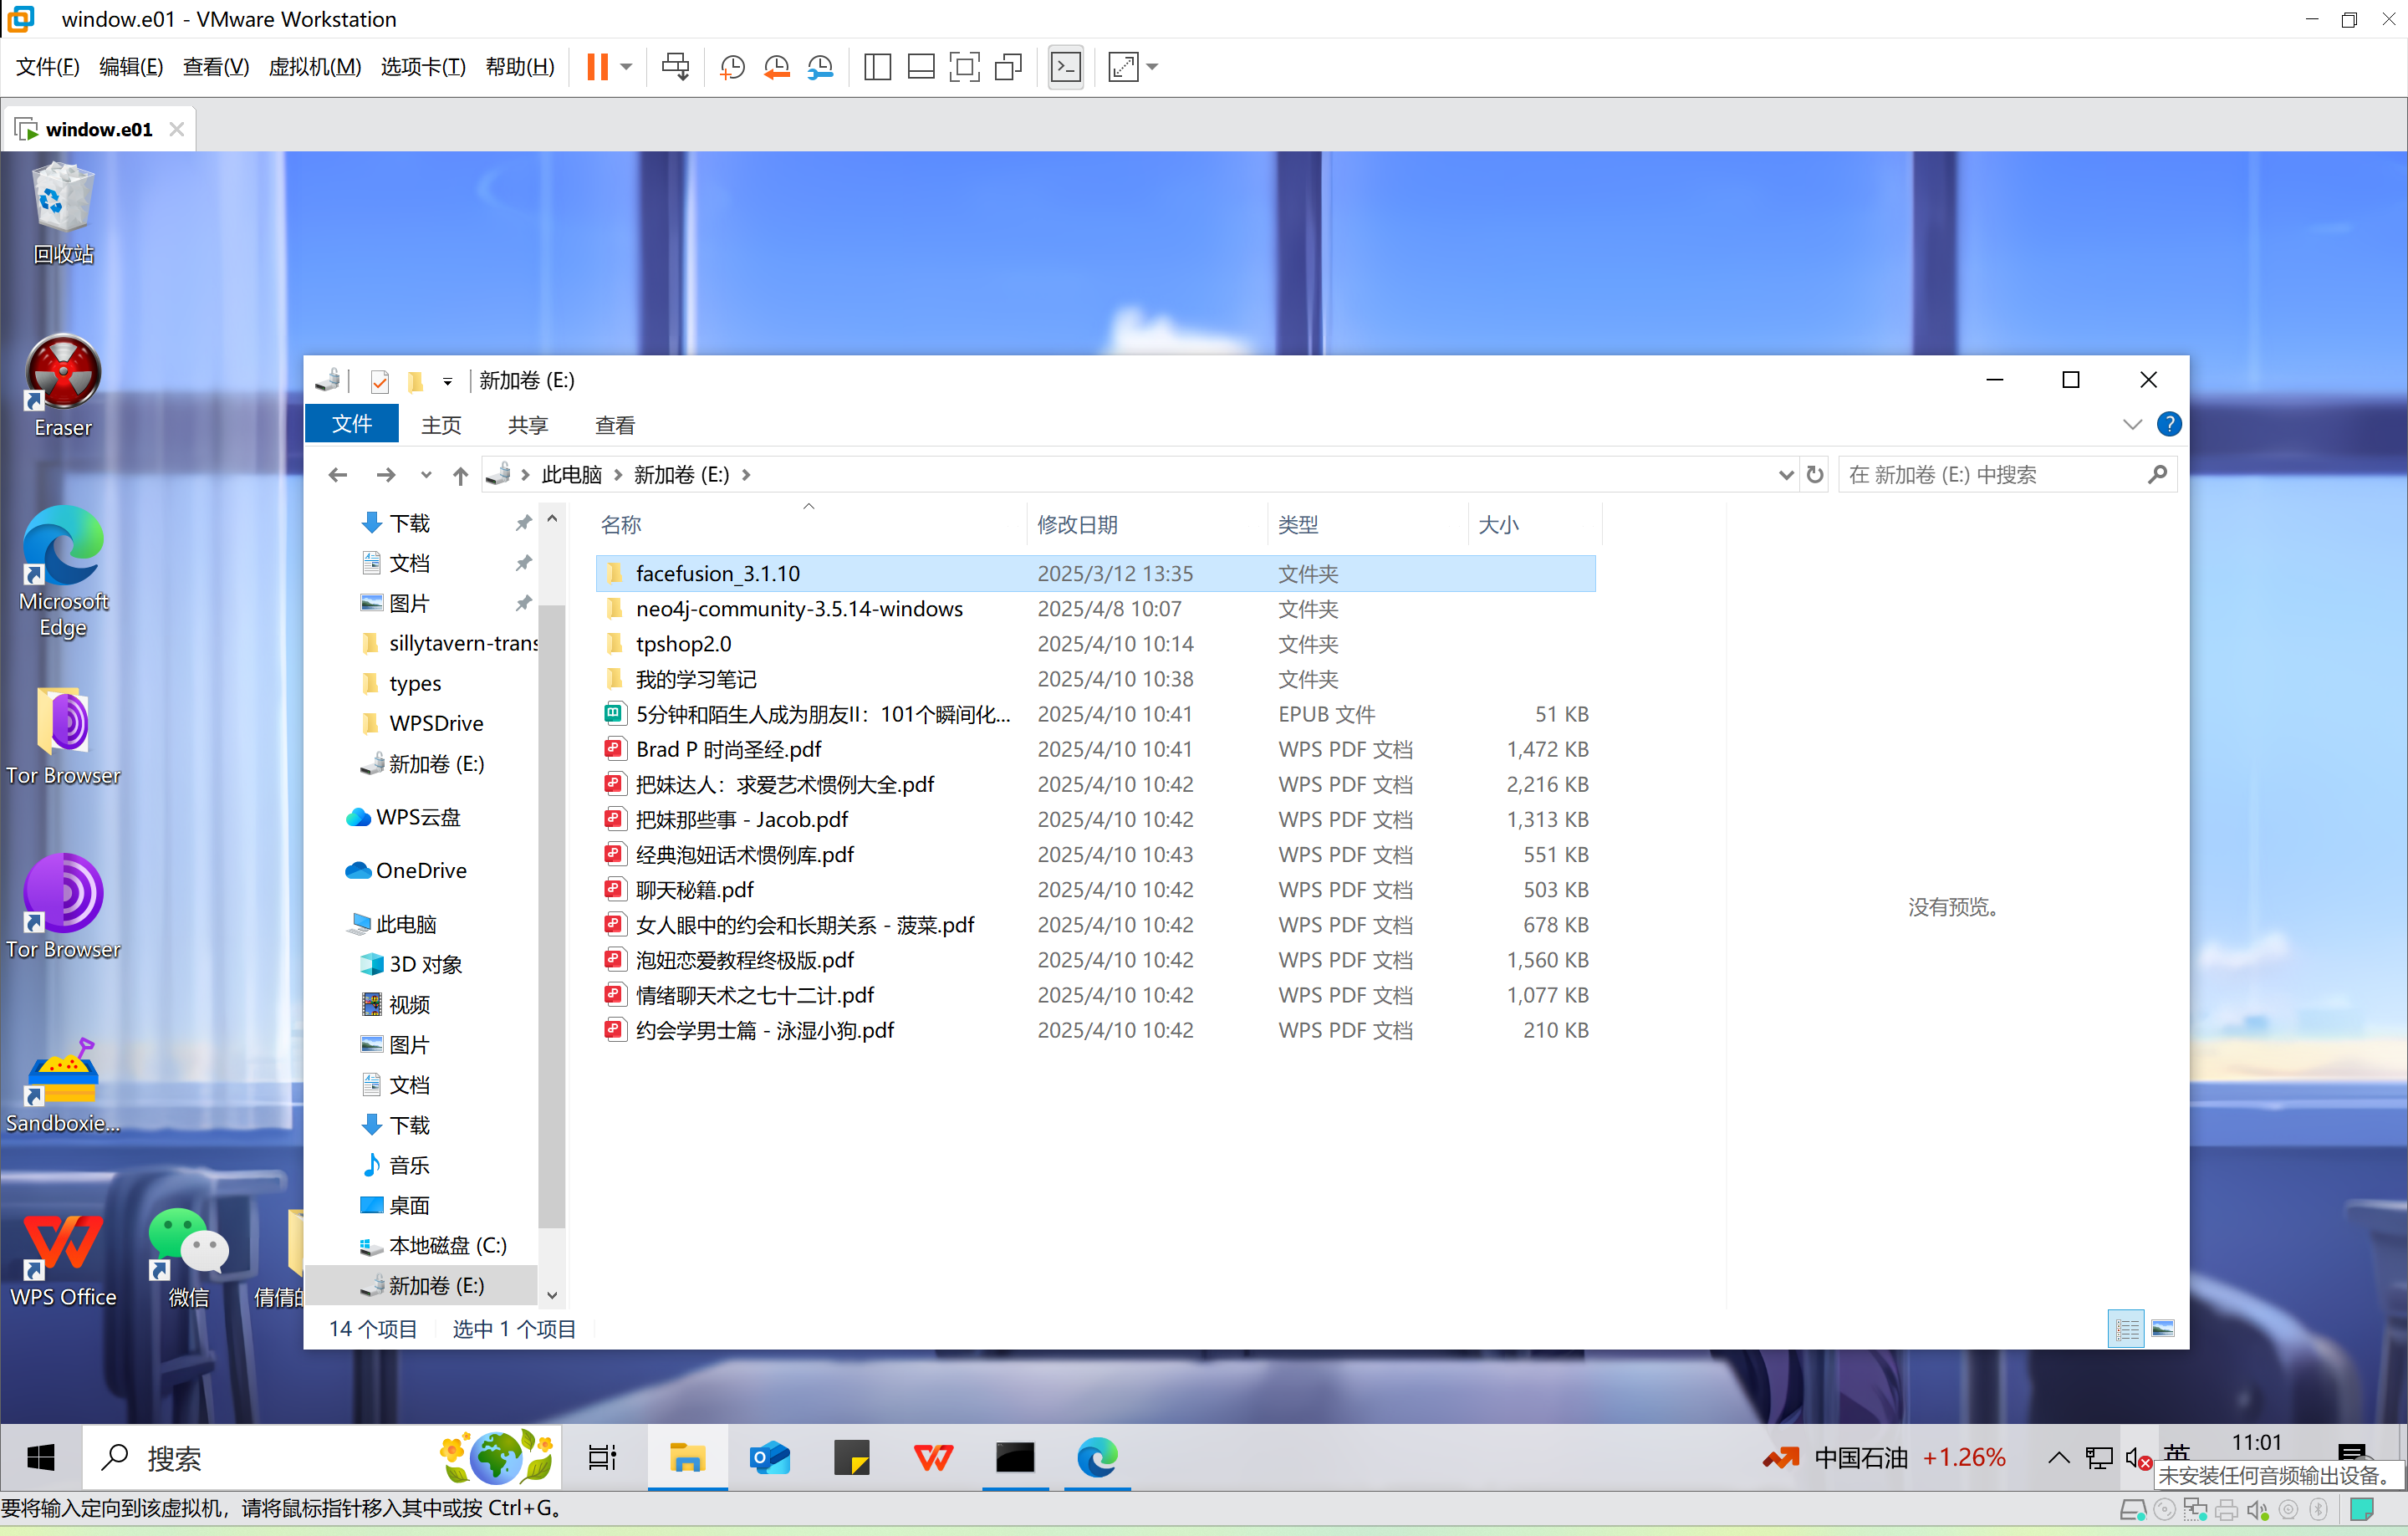
Task: Sort files by 修改日期 column header
Action: point(1077,525)
